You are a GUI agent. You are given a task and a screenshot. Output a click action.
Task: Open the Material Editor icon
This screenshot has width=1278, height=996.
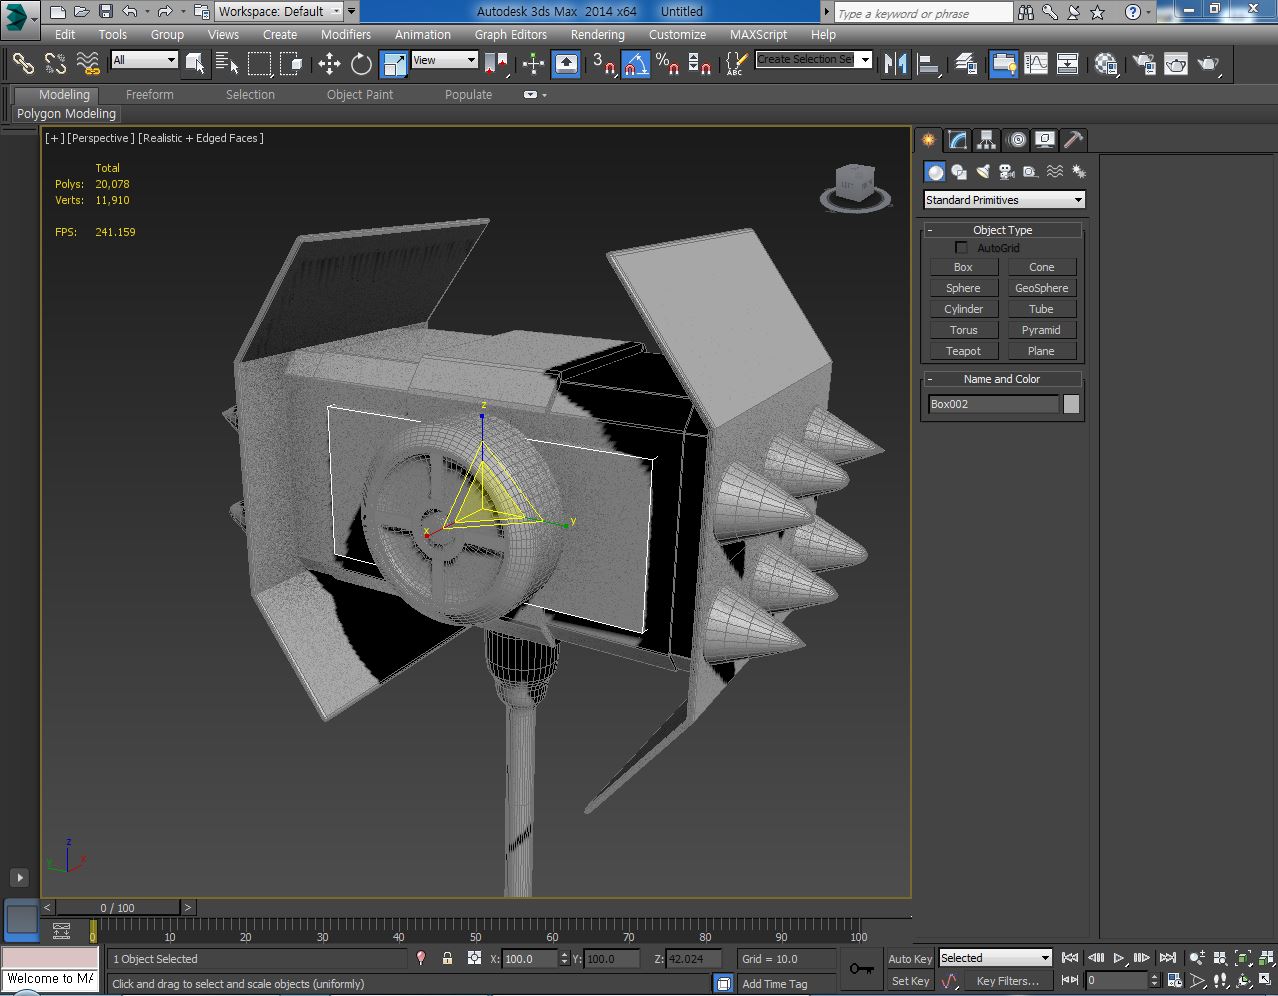pyautogui.click(x=1106, y=64)
